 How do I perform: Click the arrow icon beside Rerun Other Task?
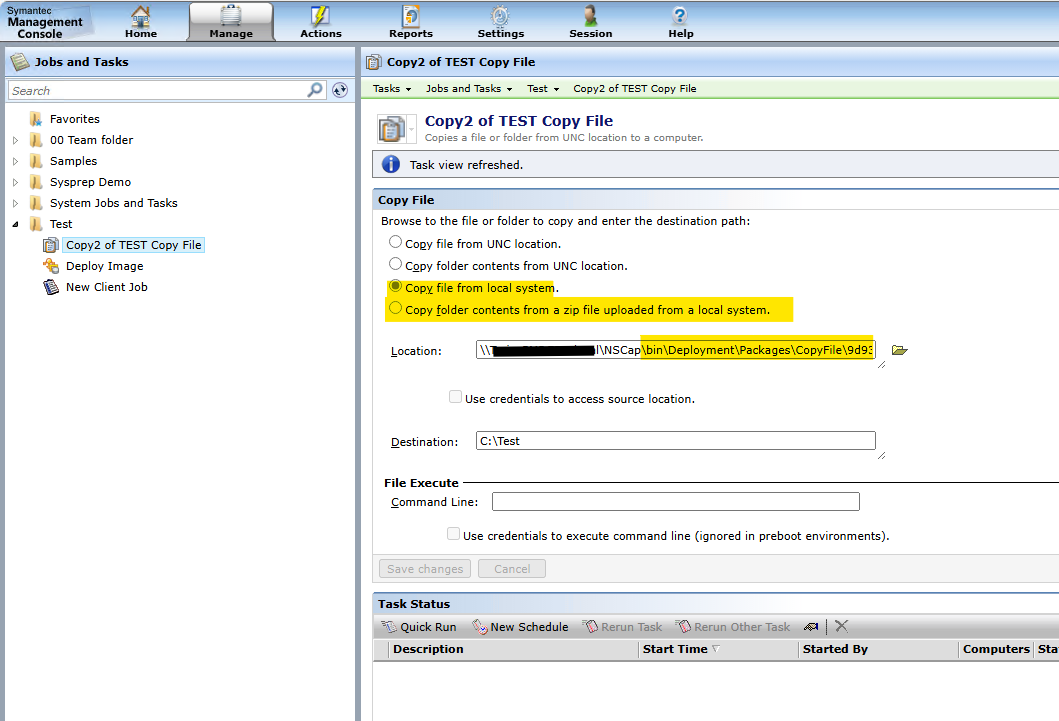[x=811, y=626]
